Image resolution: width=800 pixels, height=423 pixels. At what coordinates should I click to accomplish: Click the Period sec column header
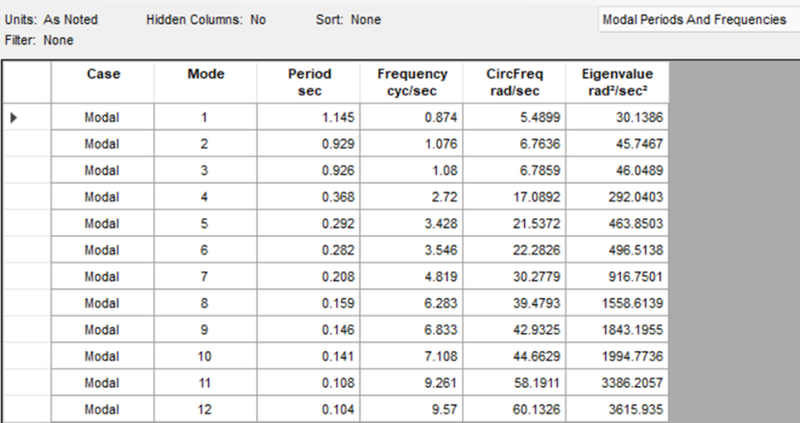point(309,82)
